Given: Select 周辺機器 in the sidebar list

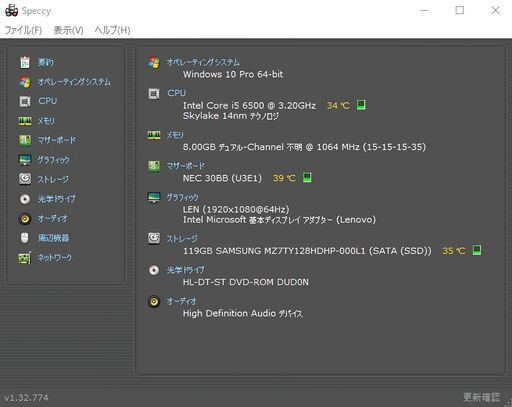Looking at the screenshot, I should pos(53,238).
